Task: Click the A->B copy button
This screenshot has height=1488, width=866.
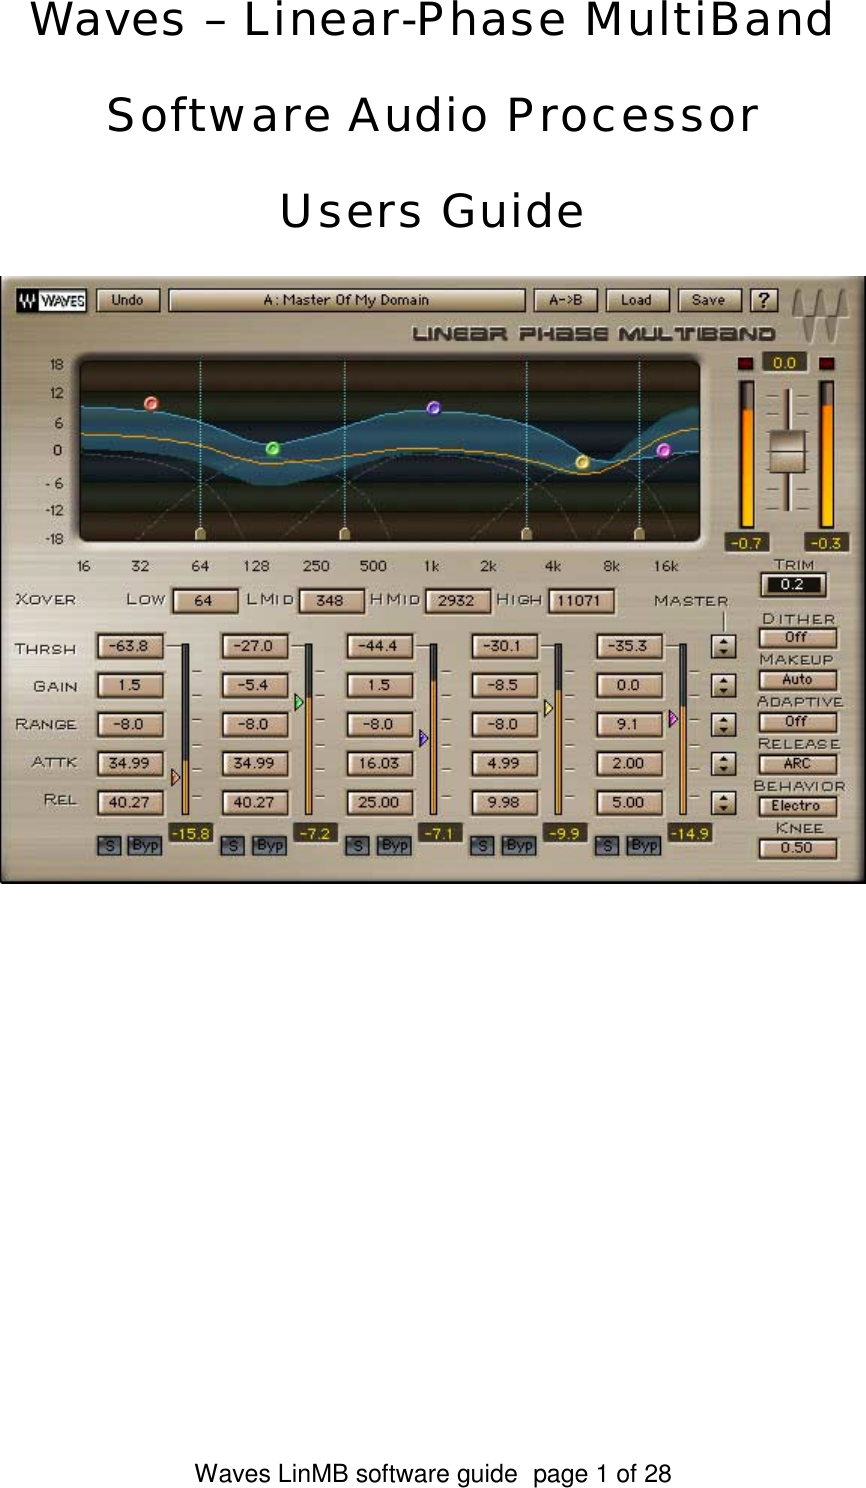Action: [566, 300]
